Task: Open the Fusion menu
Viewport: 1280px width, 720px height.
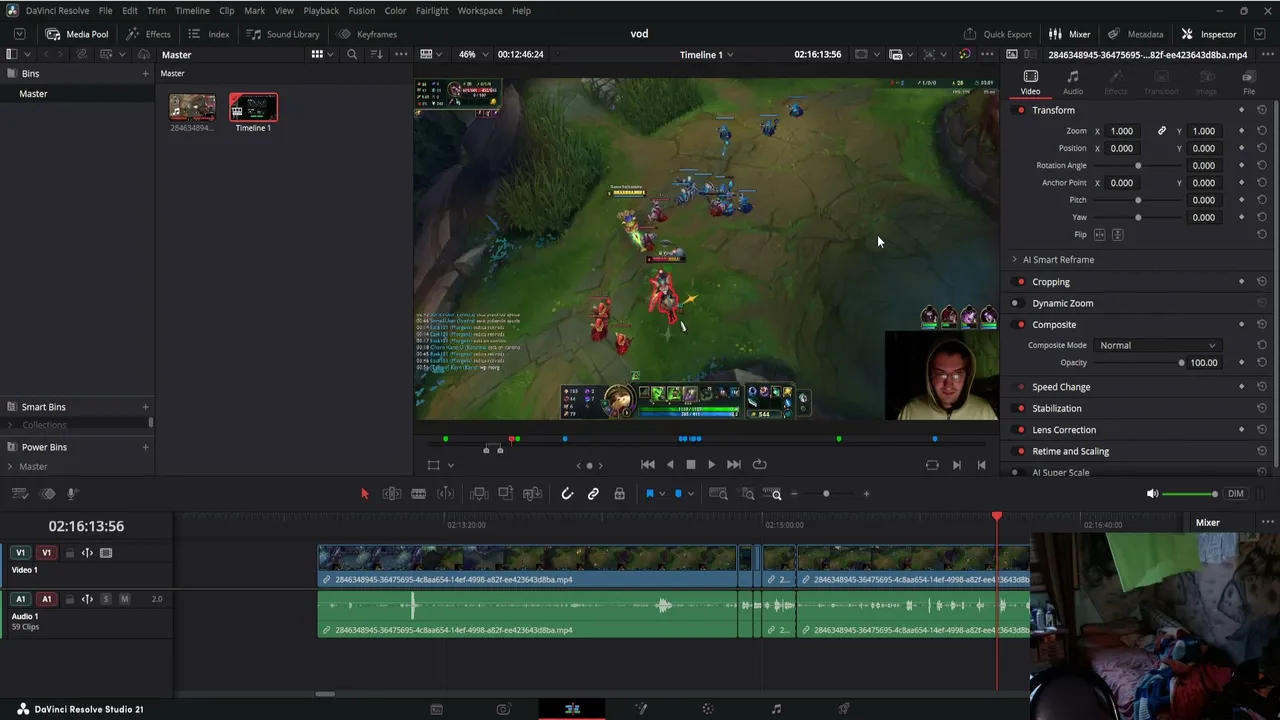Action: tap(362, 10)
